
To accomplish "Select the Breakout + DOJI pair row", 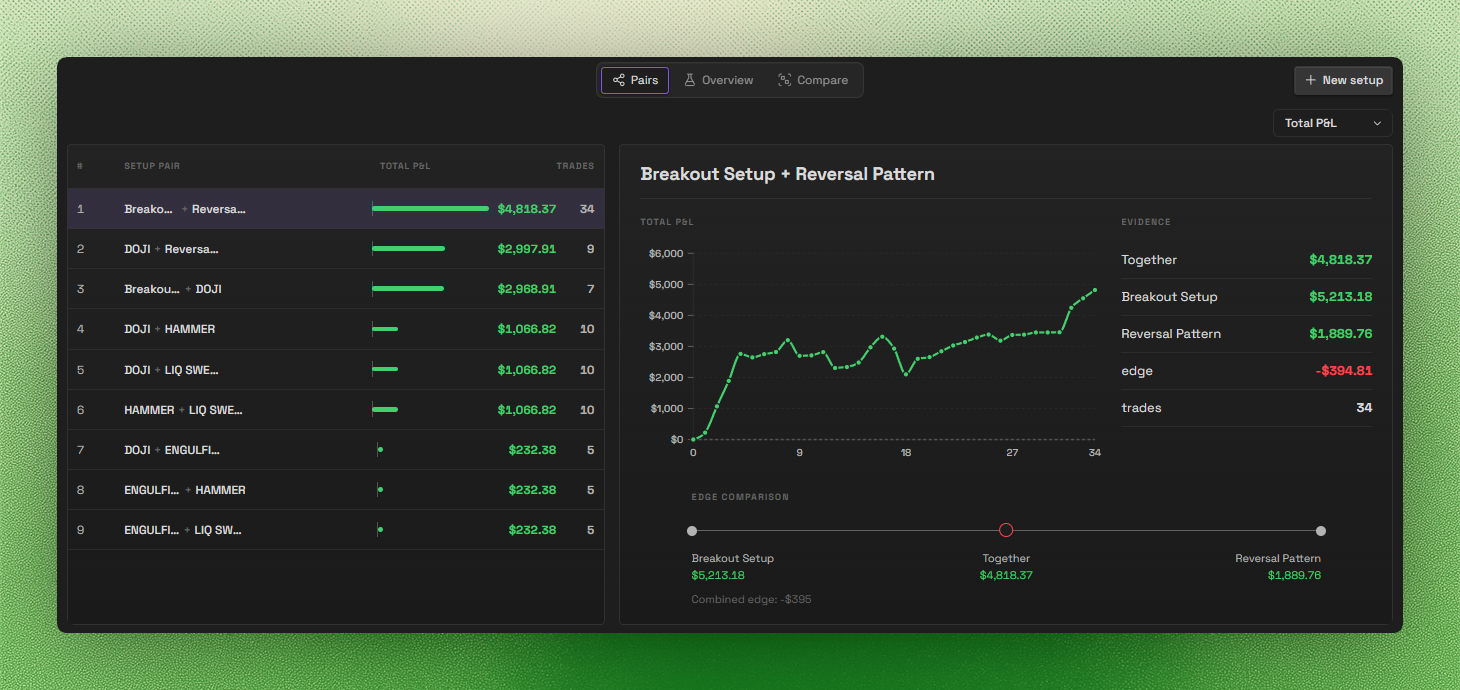I will [x=336, y=289].
